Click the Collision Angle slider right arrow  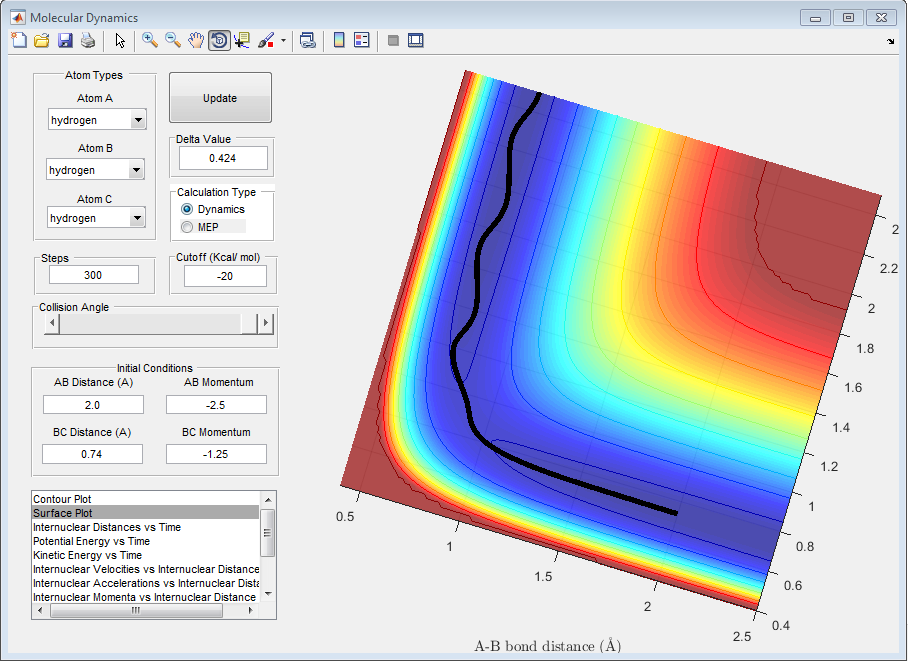(x=265, y=323)
